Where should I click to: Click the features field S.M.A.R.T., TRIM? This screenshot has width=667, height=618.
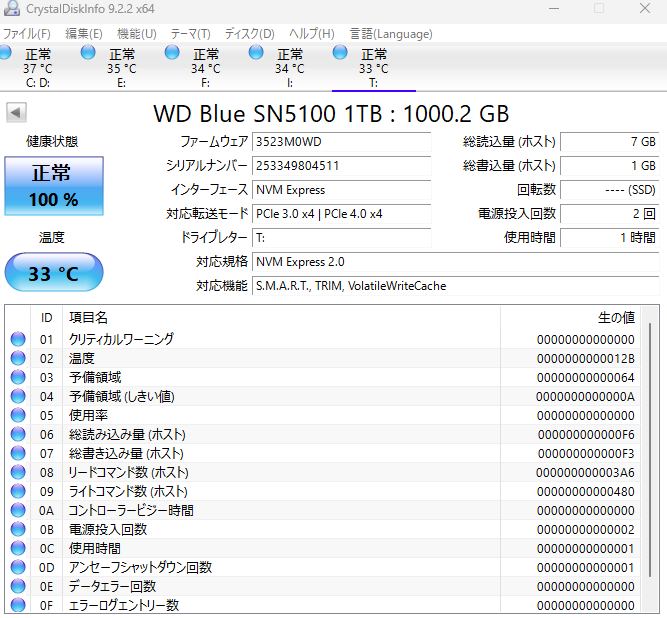point(456,286)
